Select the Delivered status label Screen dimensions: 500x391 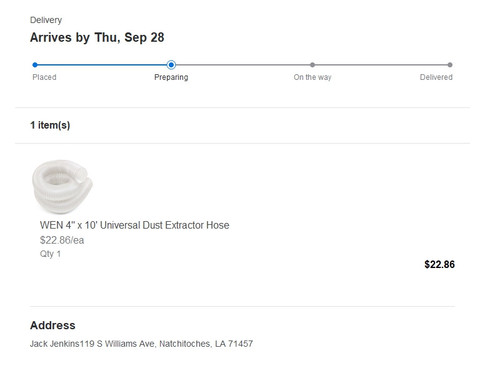coord(436,77)
